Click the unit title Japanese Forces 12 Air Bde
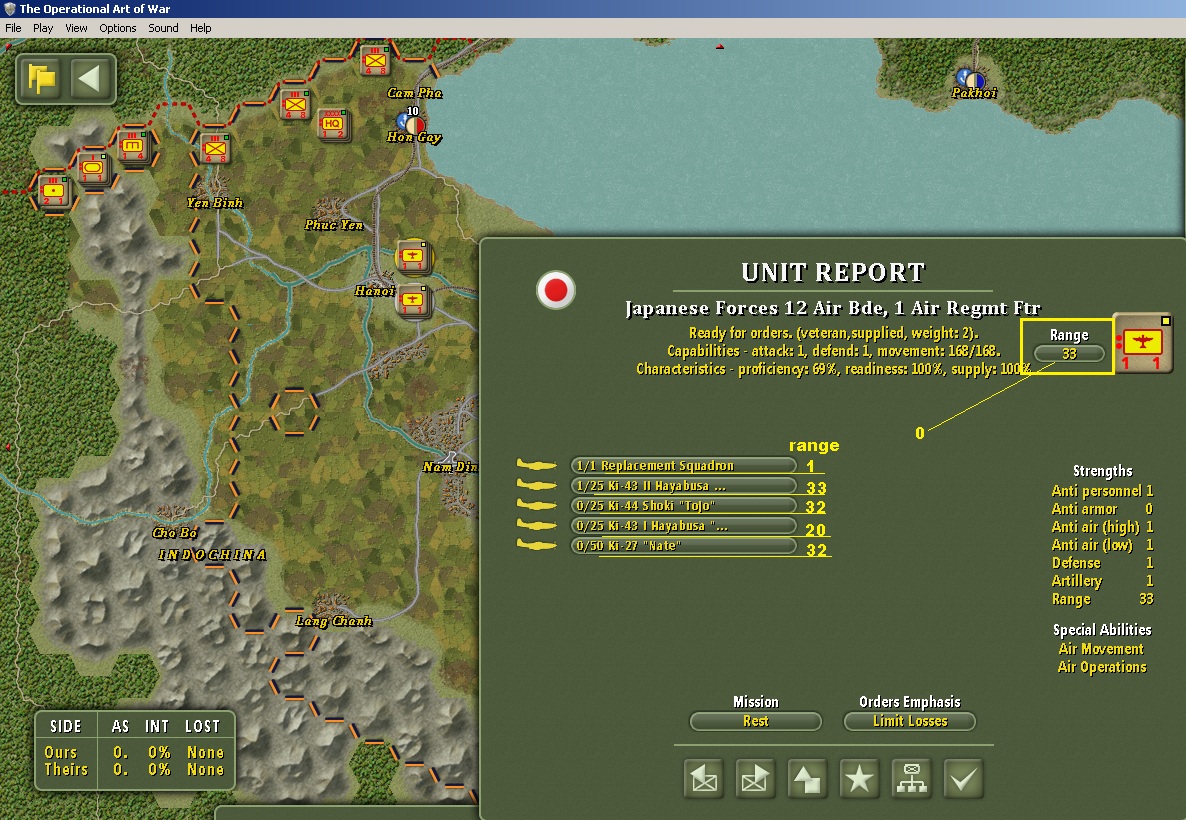 pyautogui.click(x=833, y=308)
